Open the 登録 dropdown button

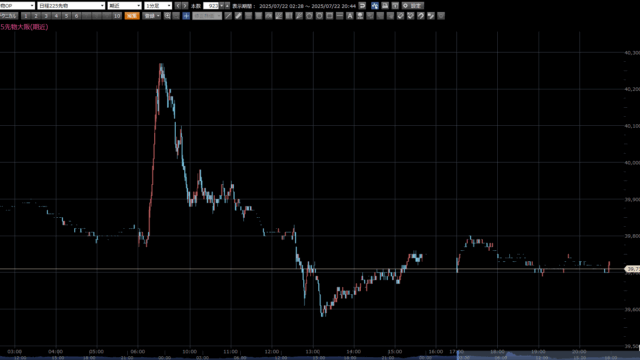point(152,16)
